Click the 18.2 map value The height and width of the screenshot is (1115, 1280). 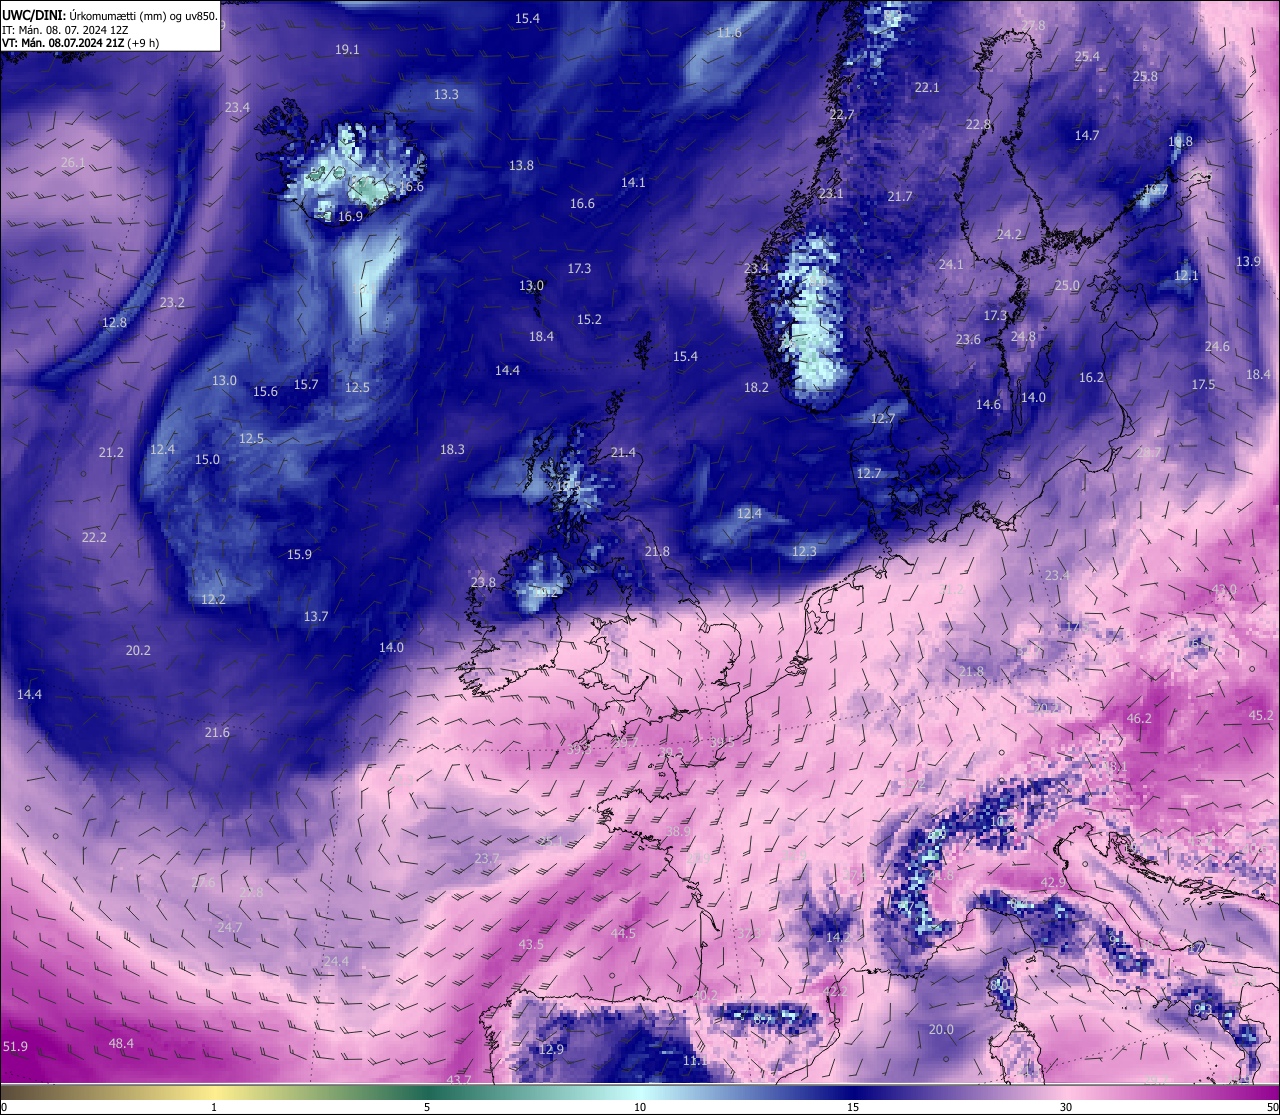pos(756,387)
